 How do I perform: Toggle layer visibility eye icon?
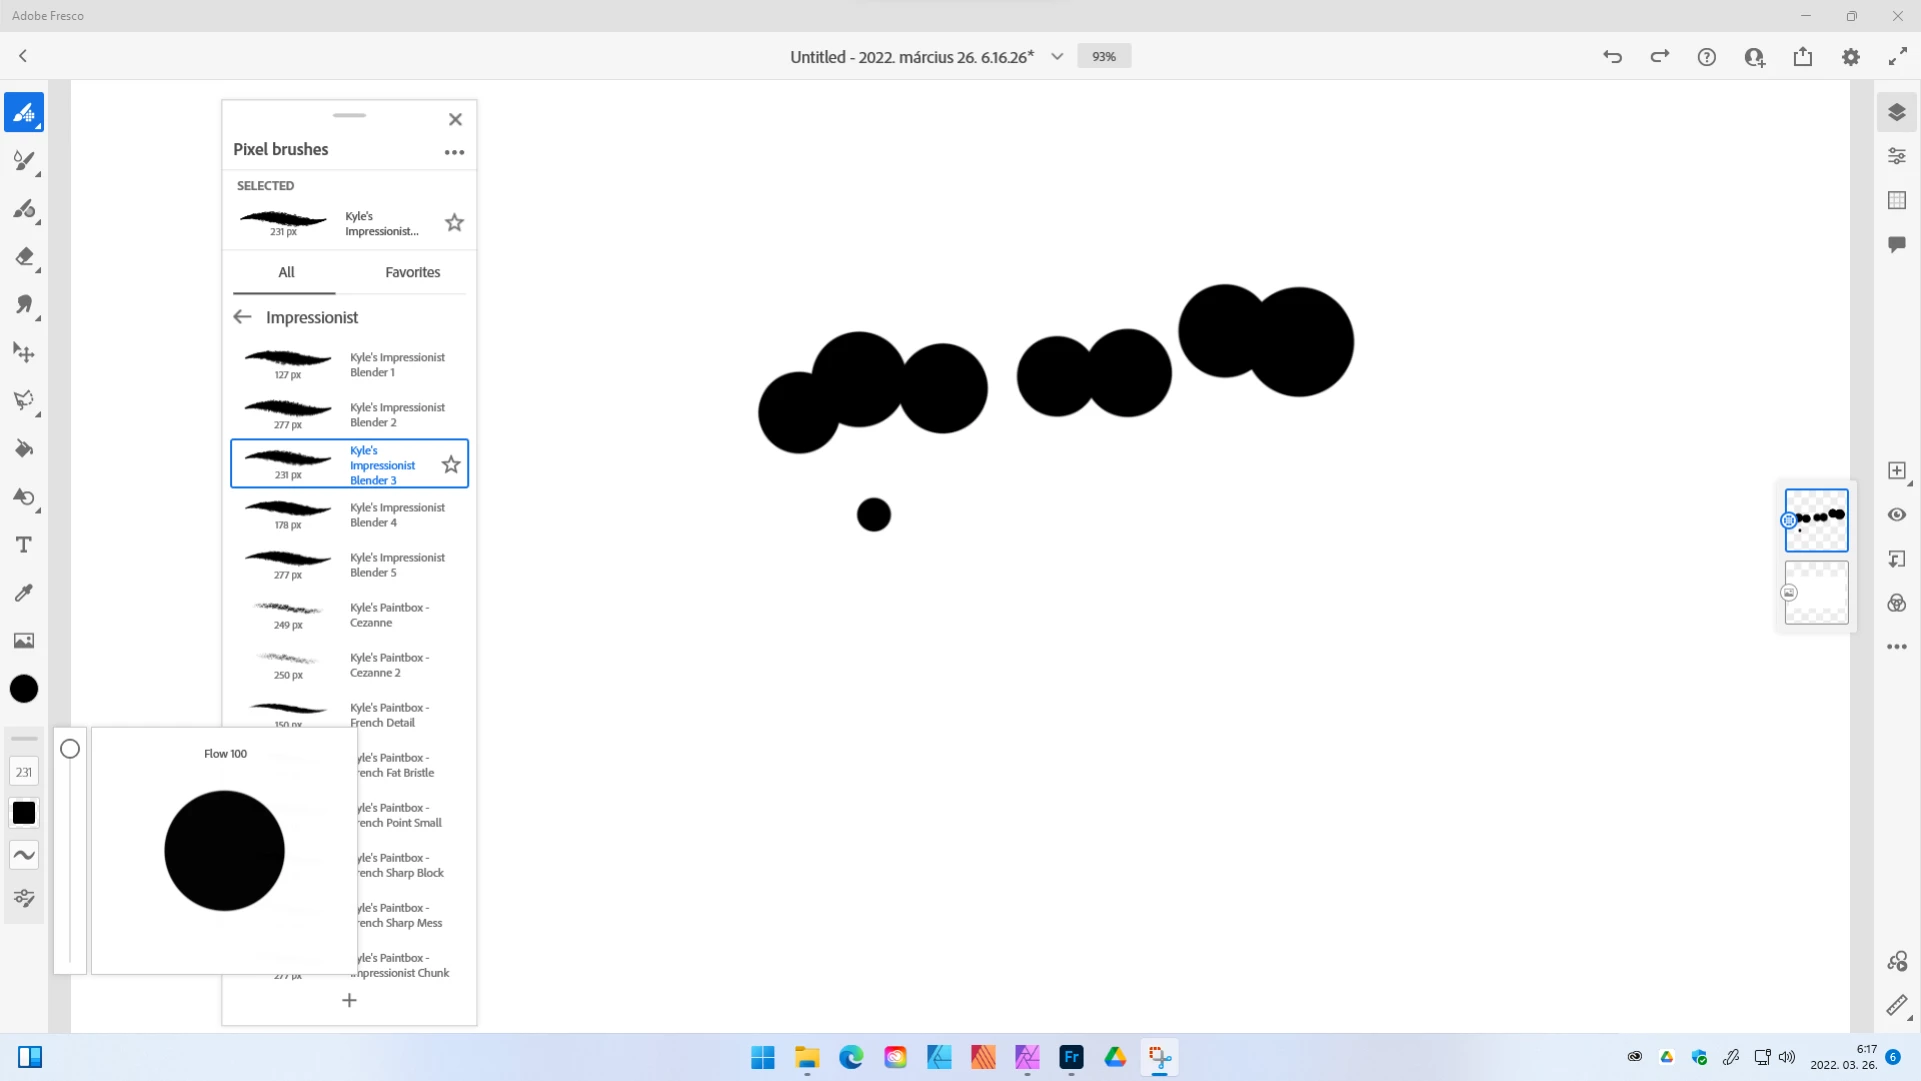click(1897, 515)
